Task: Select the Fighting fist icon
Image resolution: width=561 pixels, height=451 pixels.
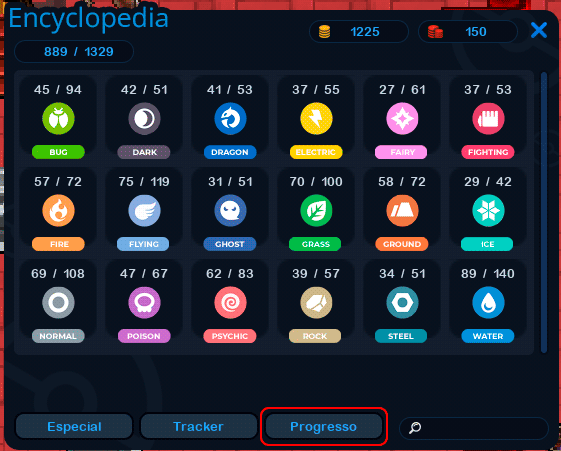Action: [488, 118]
